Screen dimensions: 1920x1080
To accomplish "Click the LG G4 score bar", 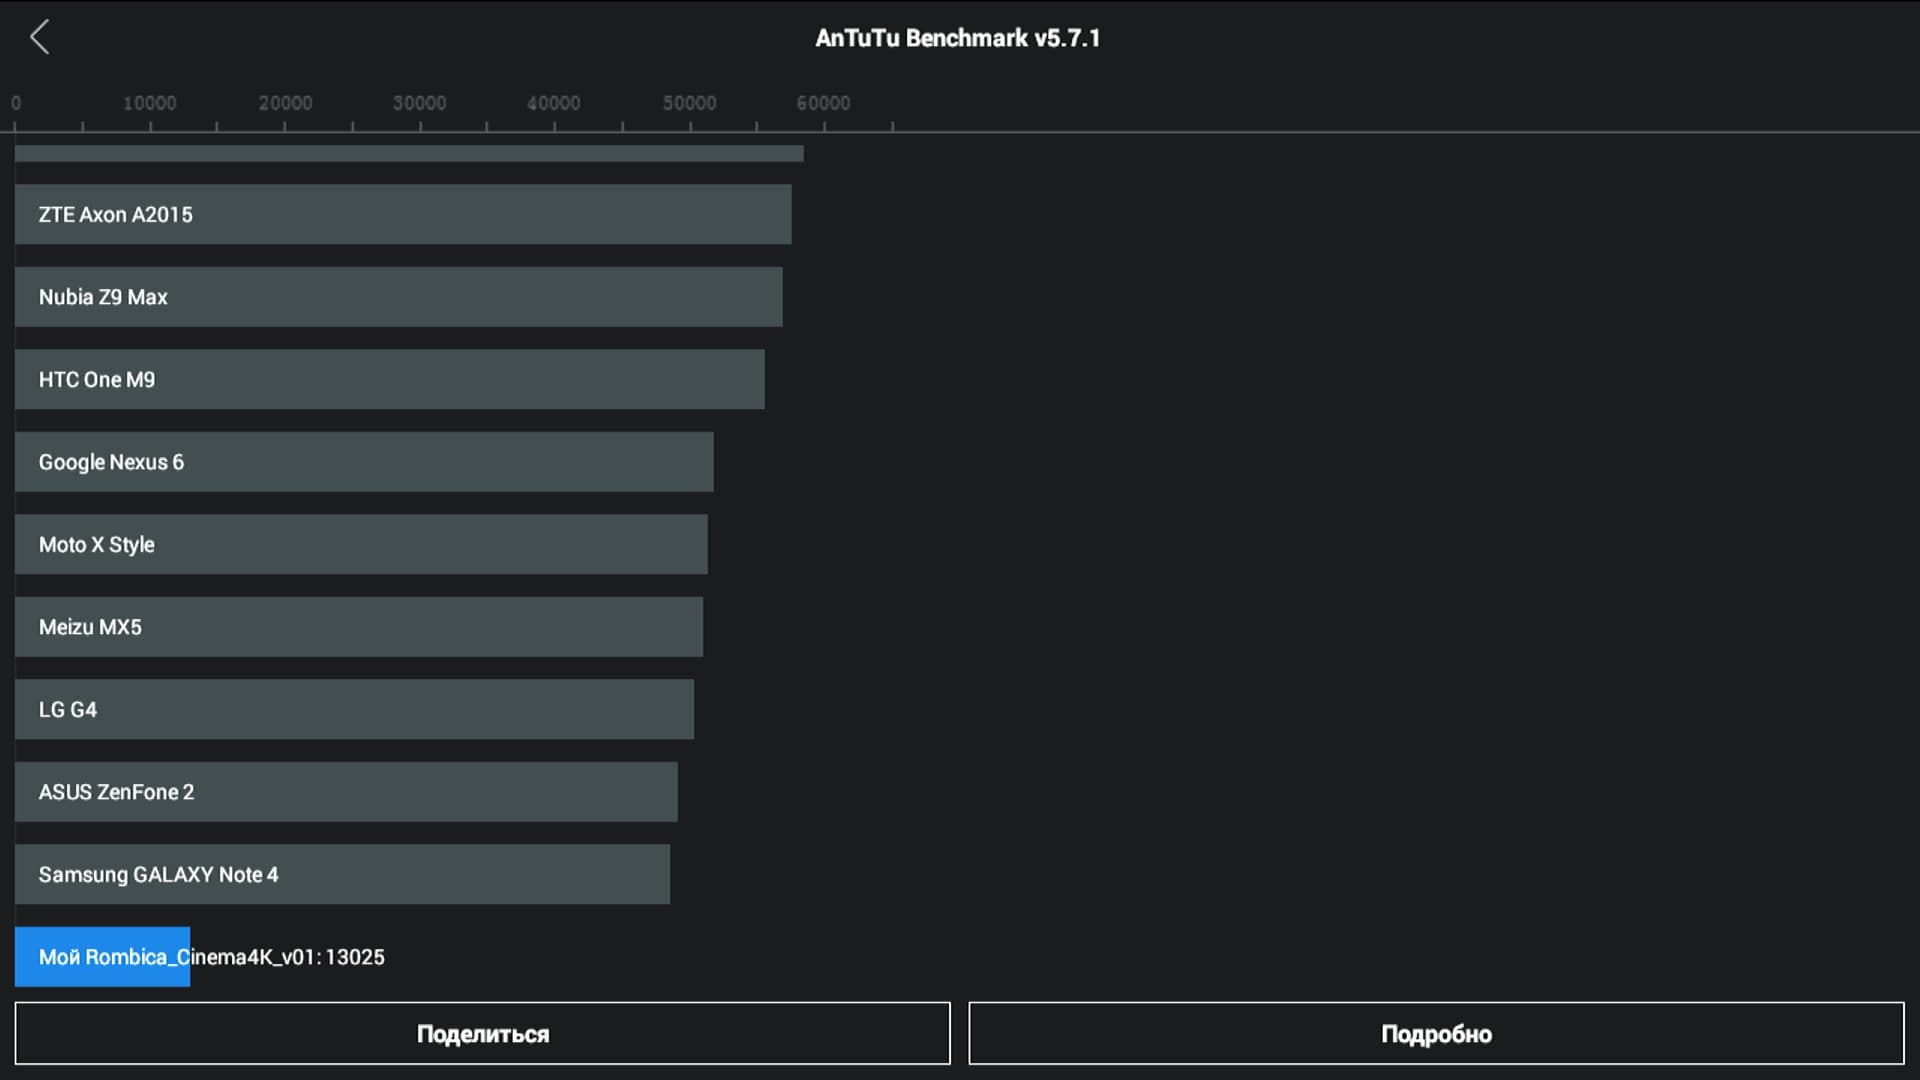I will click(354, 710).
